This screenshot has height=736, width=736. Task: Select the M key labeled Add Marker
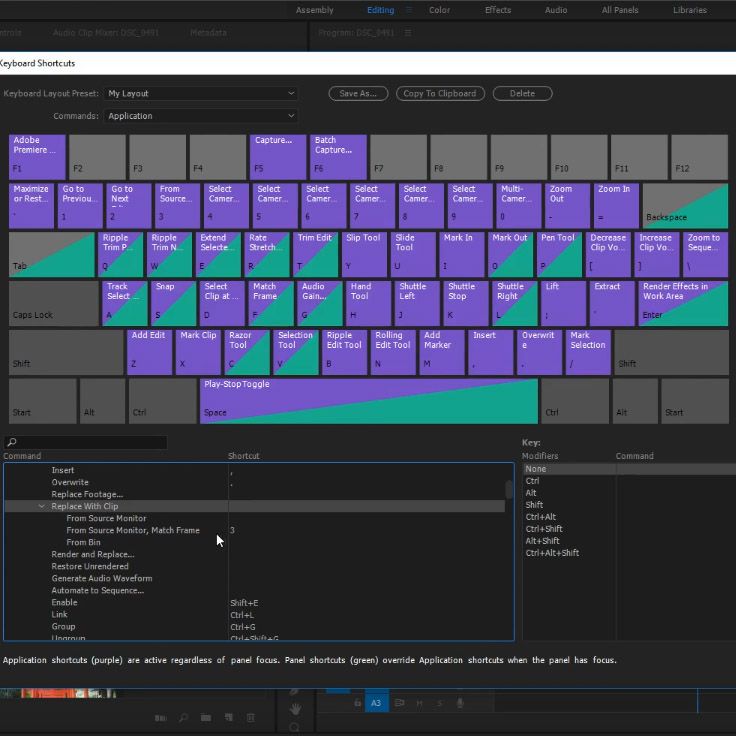tap(442, 352)
